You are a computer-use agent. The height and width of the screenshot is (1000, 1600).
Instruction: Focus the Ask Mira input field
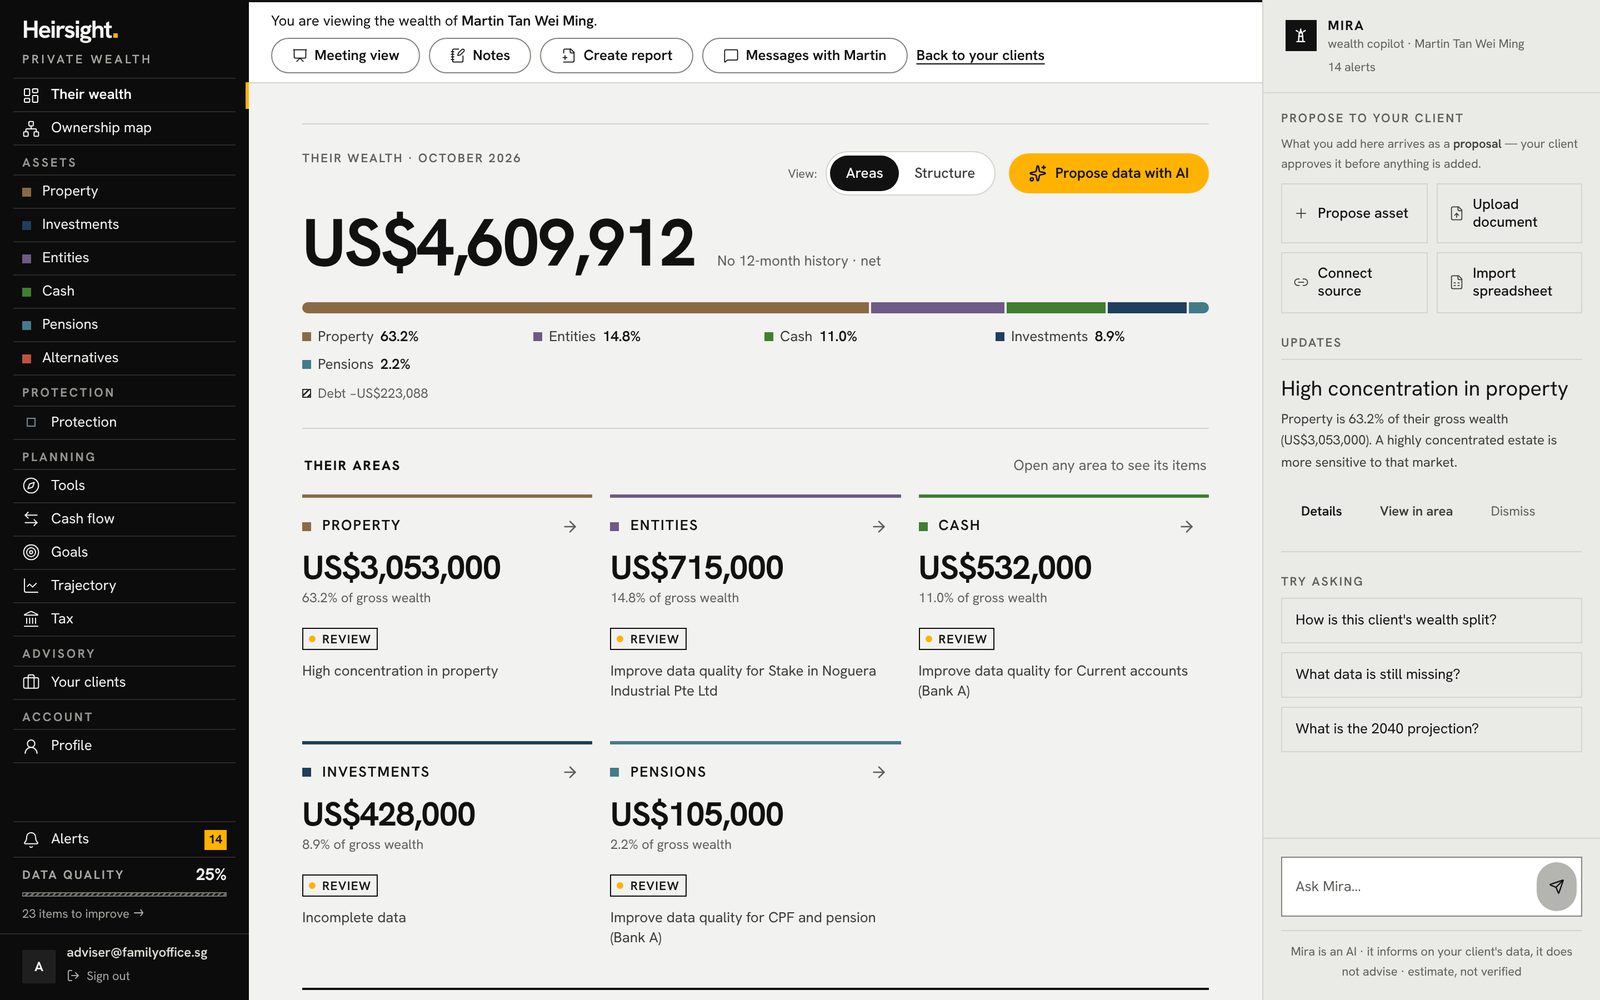[1408, 886]
